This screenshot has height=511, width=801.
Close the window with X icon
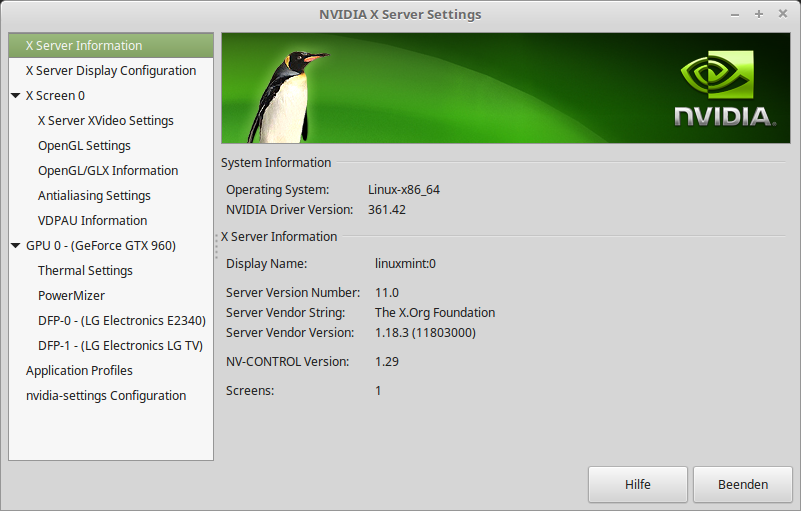click(783, 14)
